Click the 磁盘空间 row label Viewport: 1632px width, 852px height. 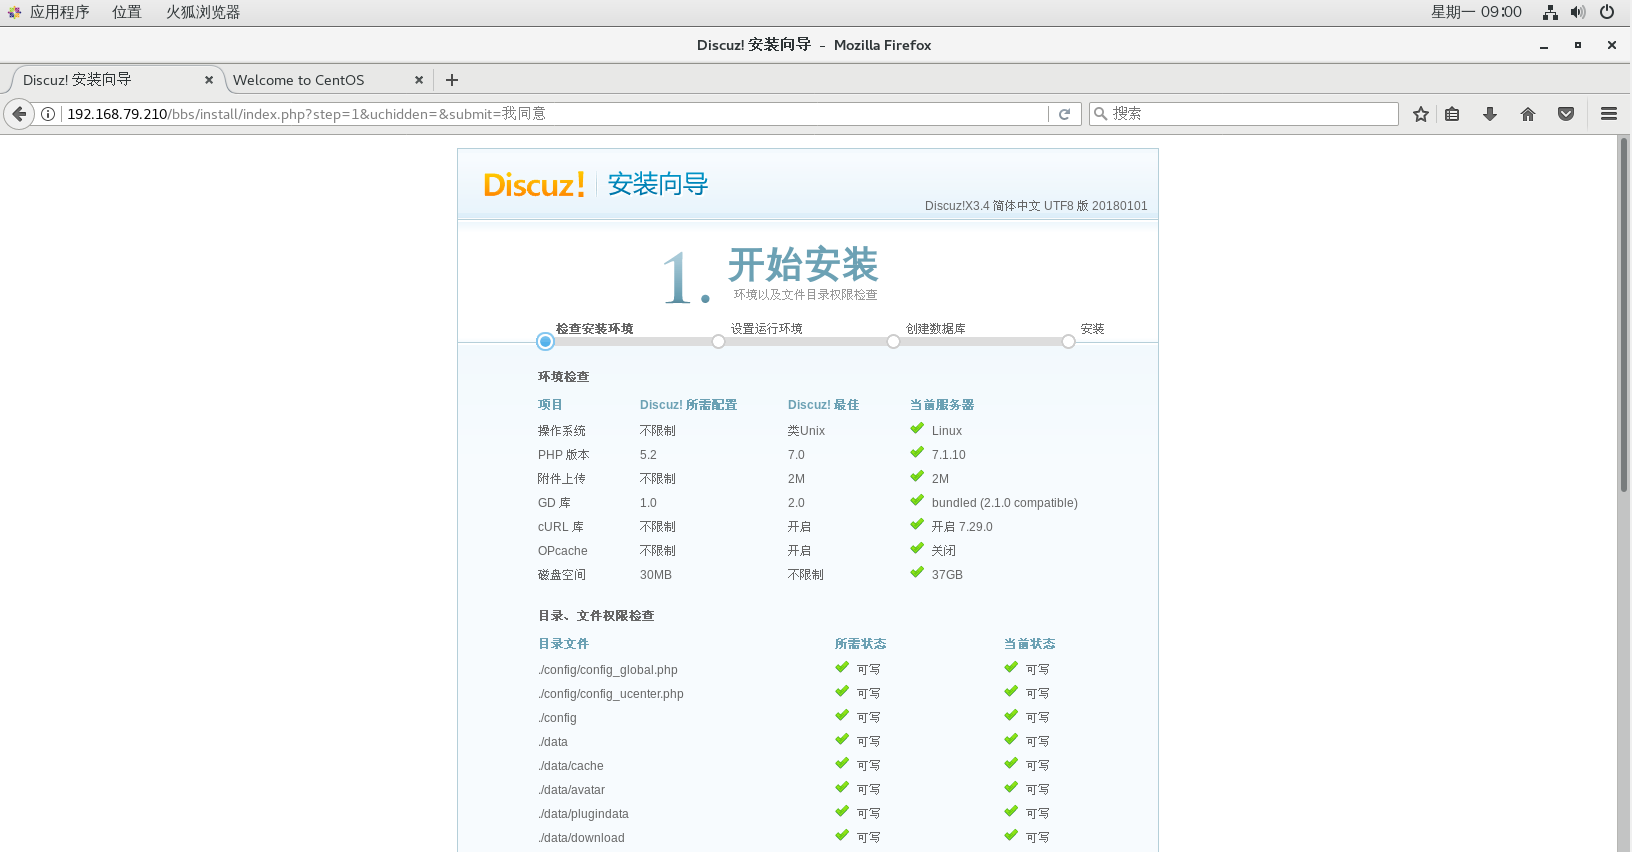pos(562,575)
